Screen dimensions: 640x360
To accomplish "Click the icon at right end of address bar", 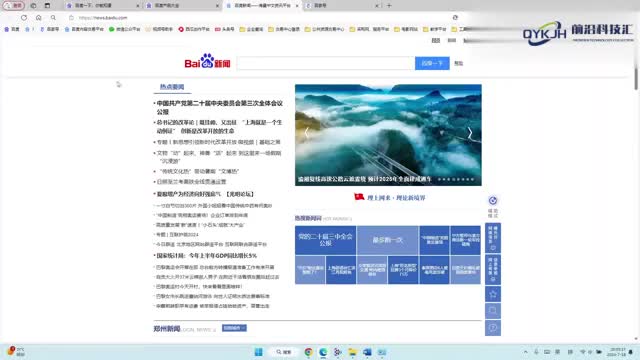I will pyautogui.click(x=455, y=18).
